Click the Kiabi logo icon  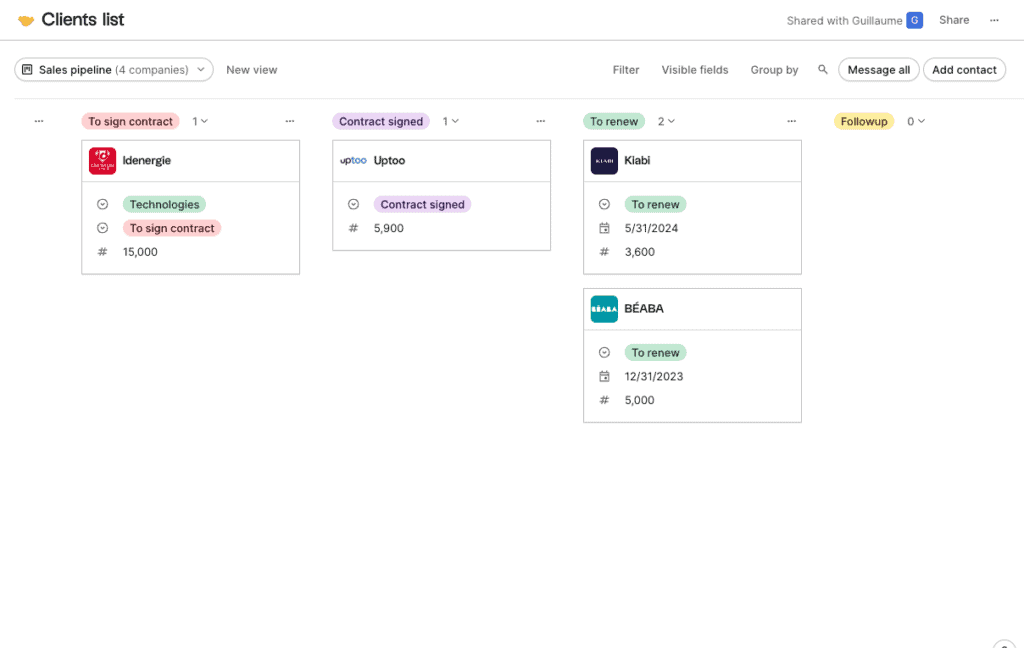point(604,160)
